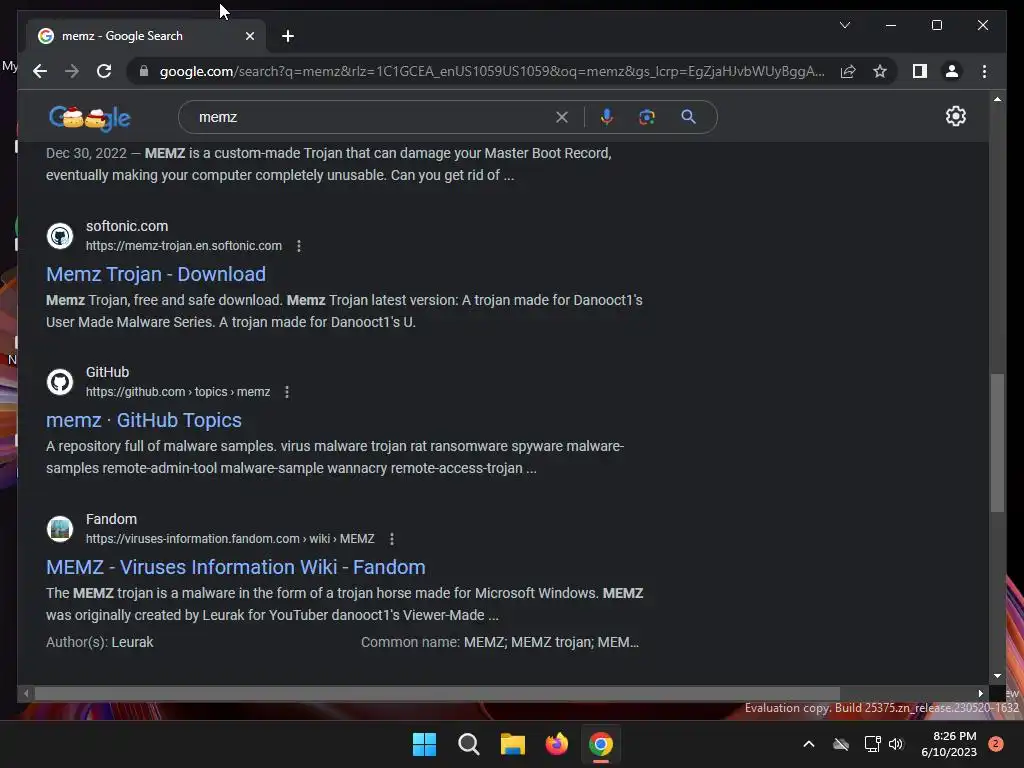Open Windows taskbar search

pyautogui.click(x=469, y=744)
